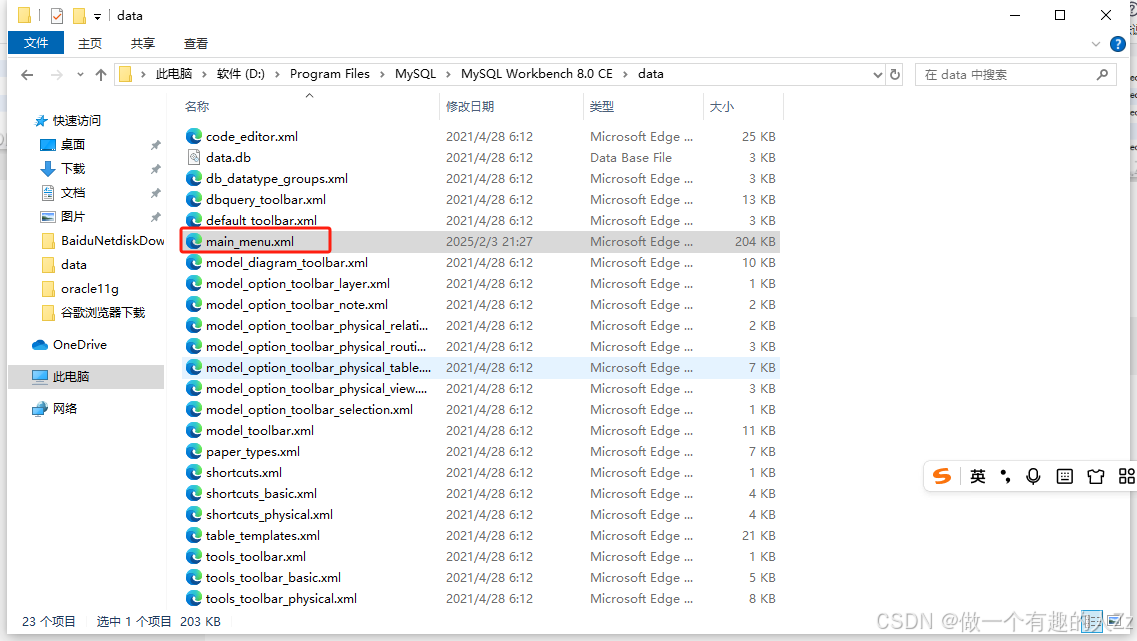
Task: Sort by 类型 column header
Action: tap(602, 107)
